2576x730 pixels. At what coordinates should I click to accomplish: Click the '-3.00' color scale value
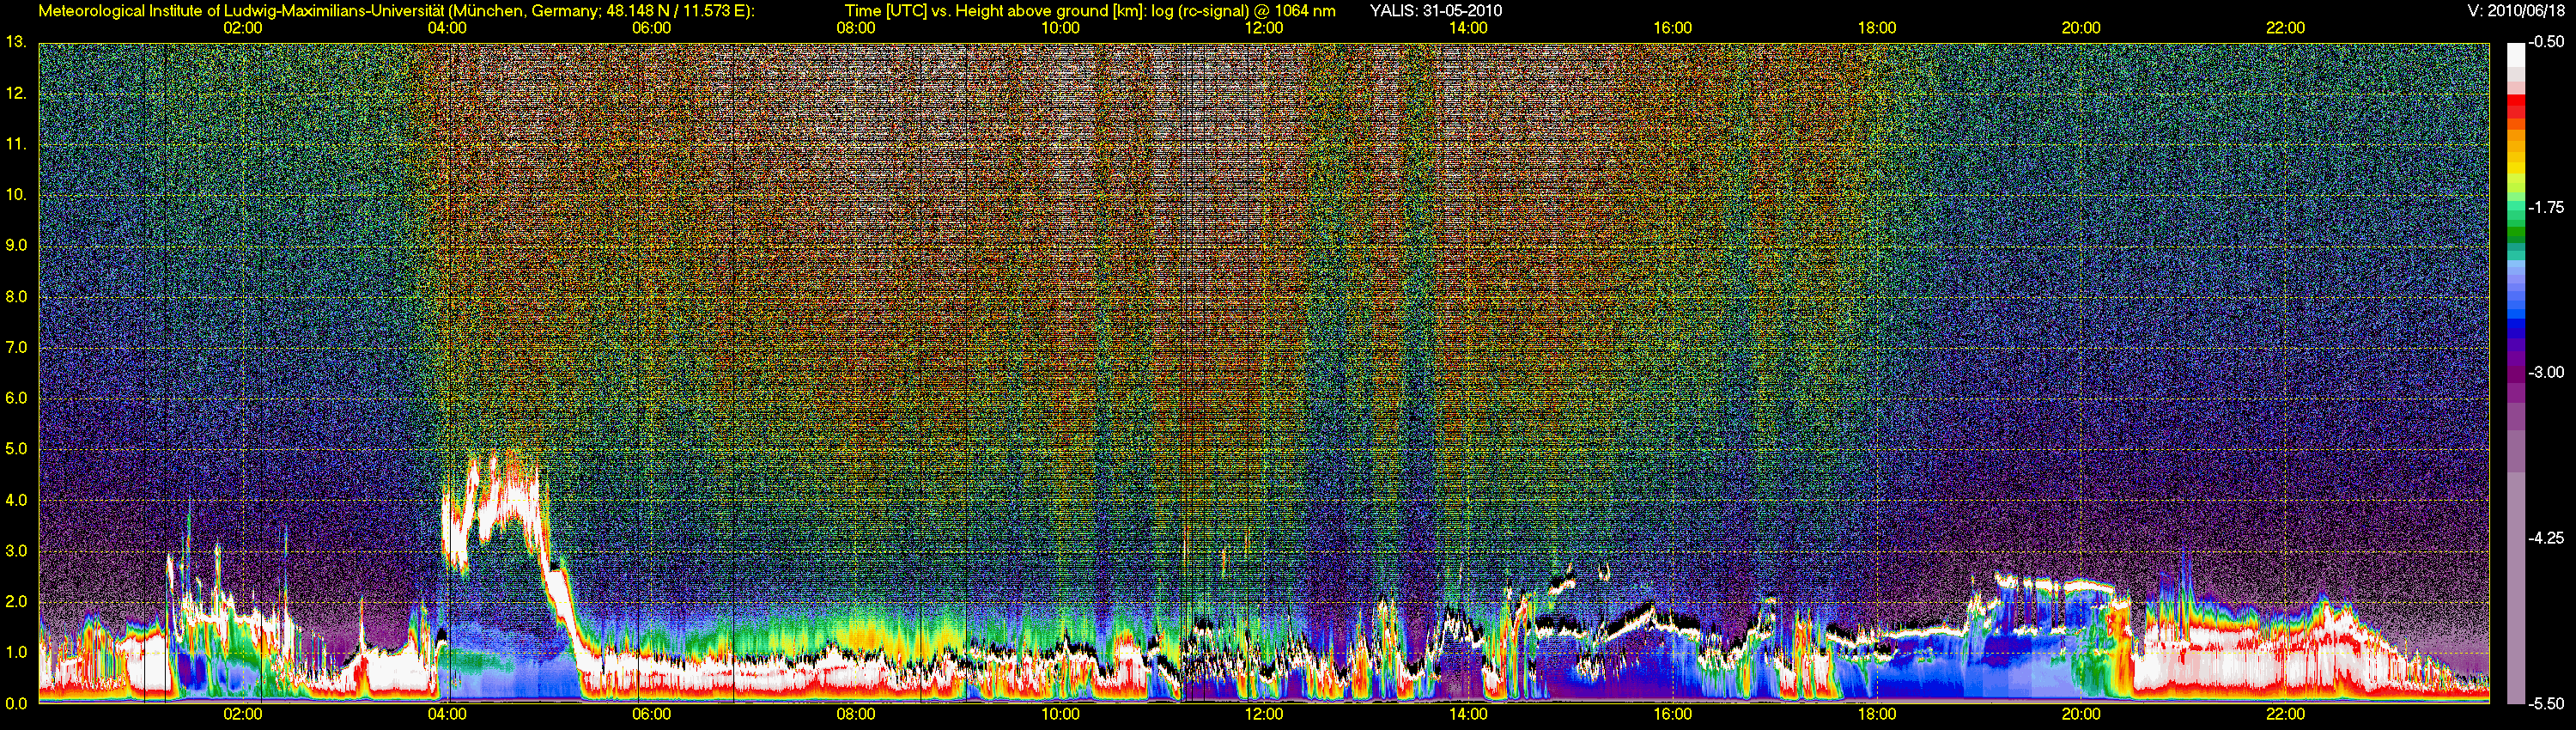click(2546, 373)
